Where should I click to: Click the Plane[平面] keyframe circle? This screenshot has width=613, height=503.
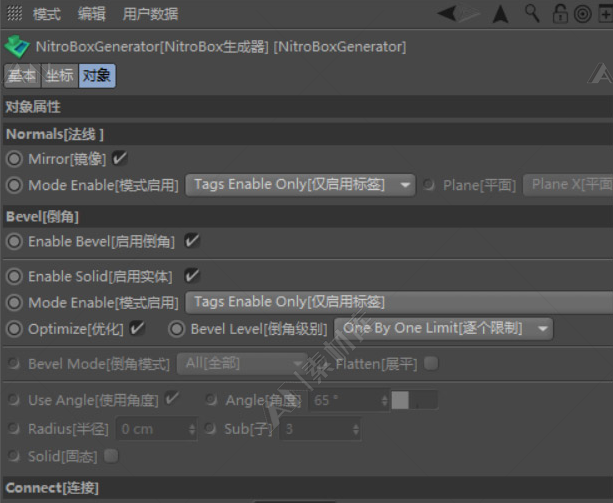pyautogui.click(x=429, y=185)
